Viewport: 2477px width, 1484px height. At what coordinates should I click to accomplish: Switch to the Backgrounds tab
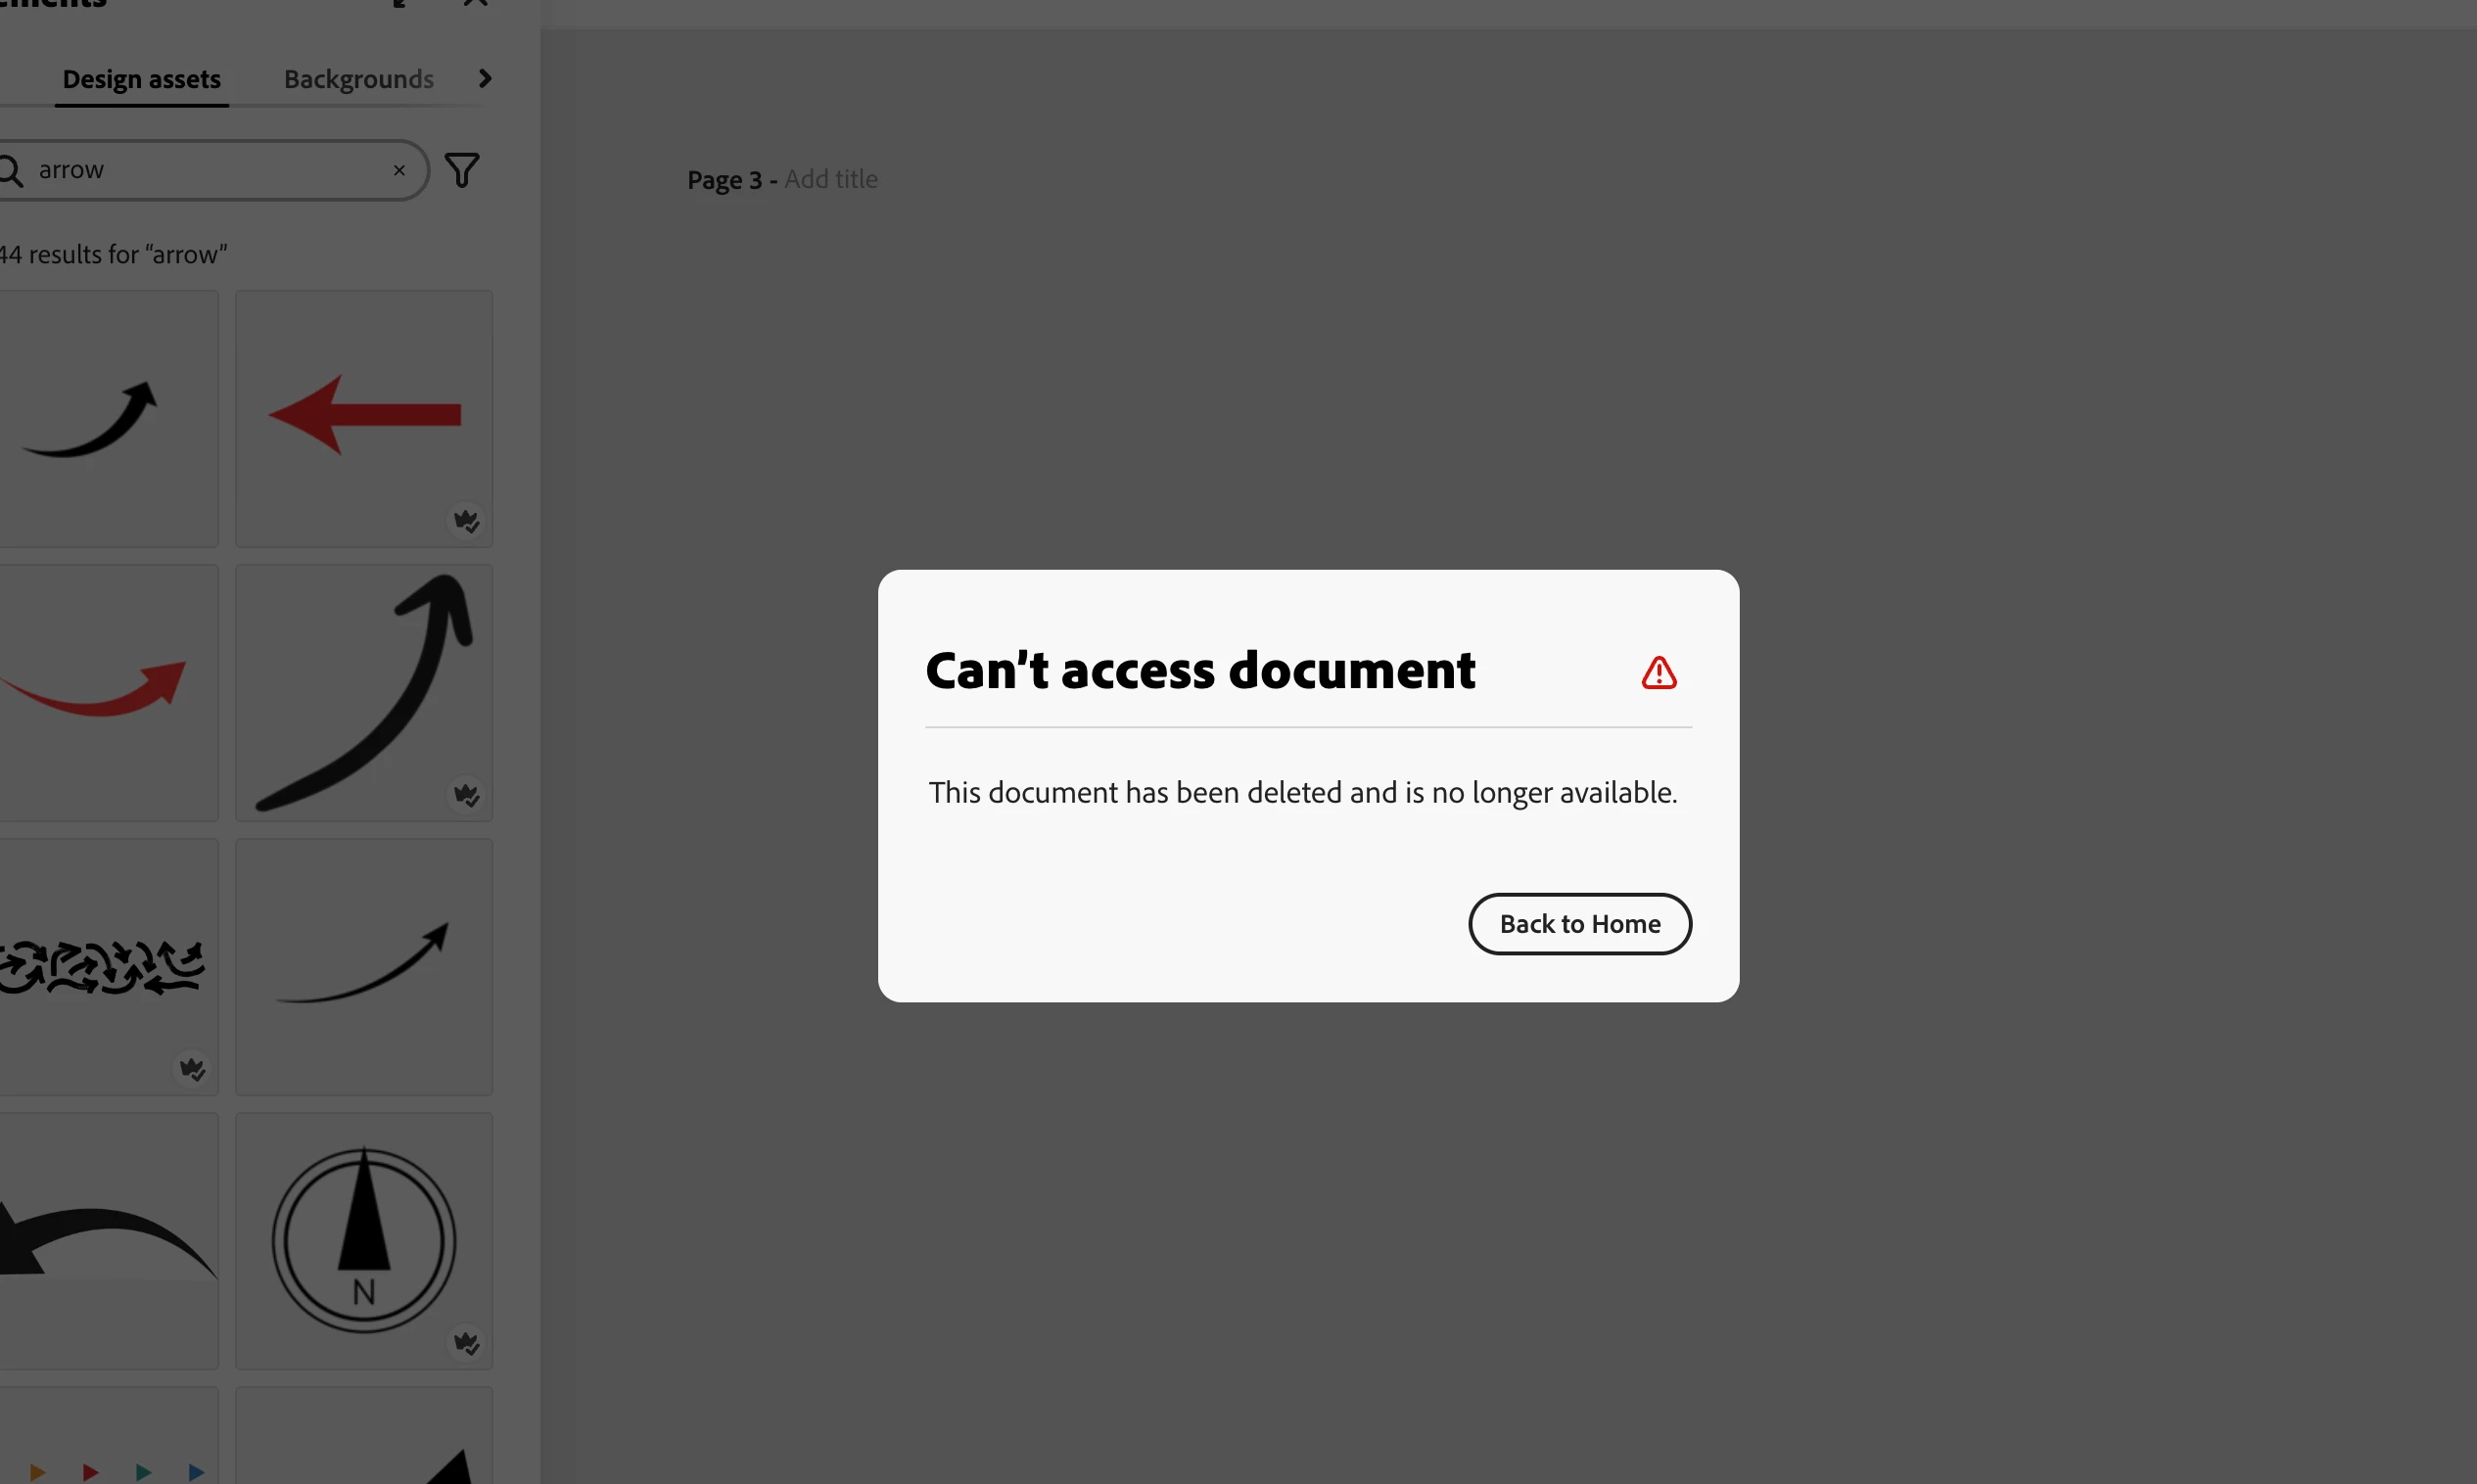tap(358, 79)
